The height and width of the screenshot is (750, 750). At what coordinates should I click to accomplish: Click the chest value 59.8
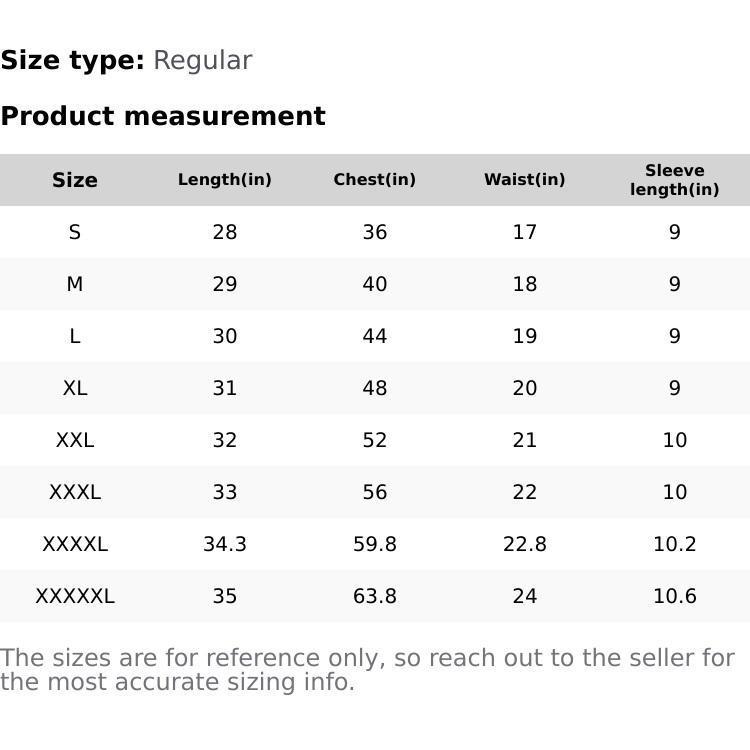[375, 544]
